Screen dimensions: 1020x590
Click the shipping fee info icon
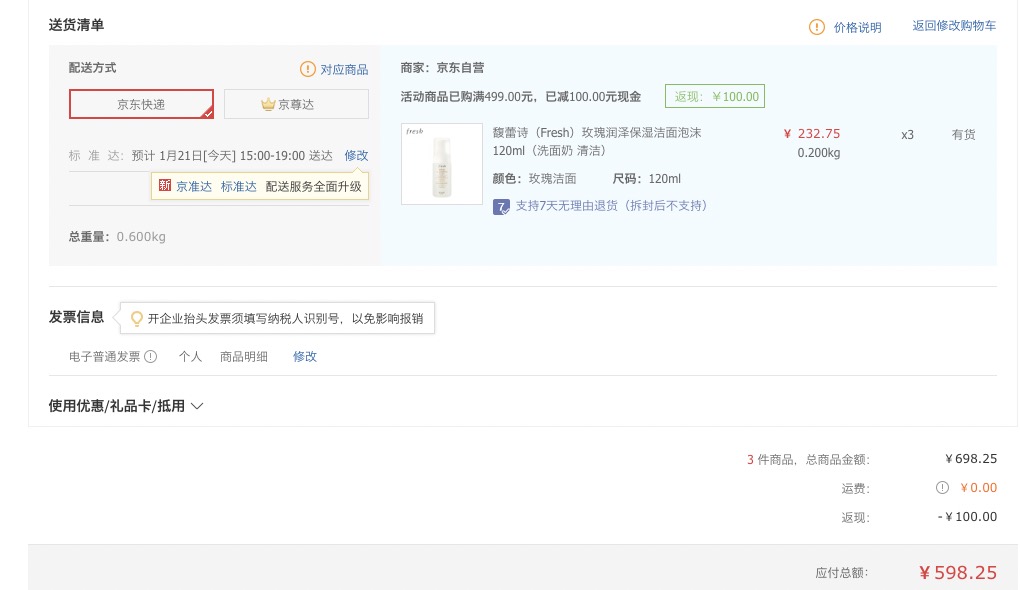[942, 487]
